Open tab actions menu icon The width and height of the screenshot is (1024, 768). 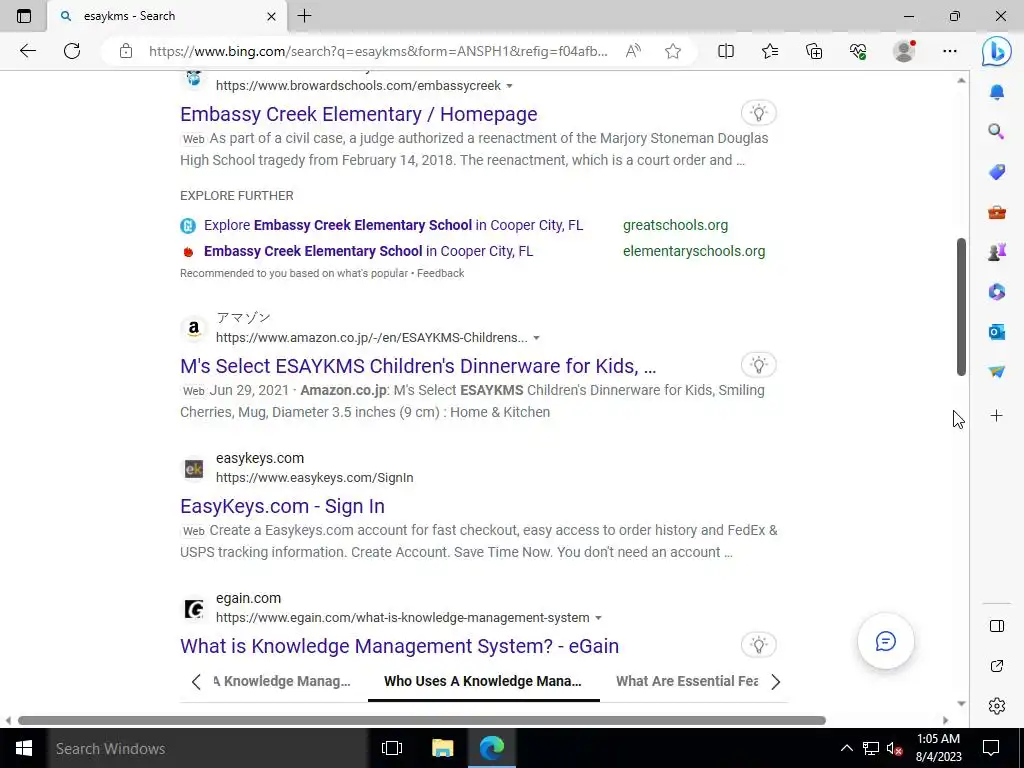(24, 16)
